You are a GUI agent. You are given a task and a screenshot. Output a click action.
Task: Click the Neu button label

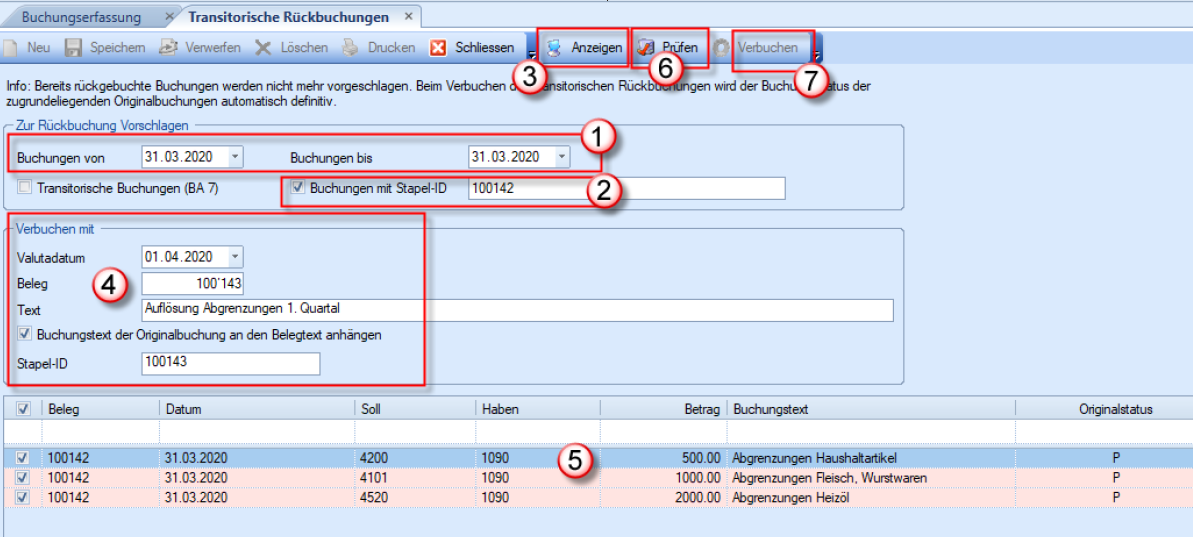coord(39,48)
